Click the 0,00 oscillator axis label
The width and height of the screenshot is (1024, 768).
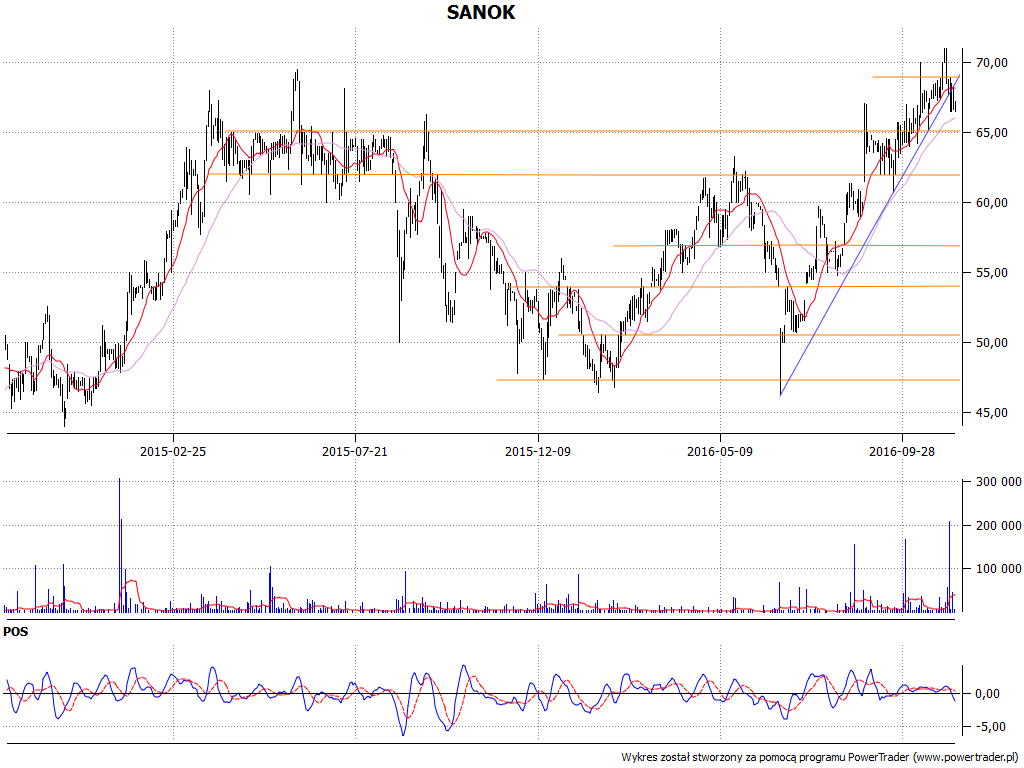(987, 694)
